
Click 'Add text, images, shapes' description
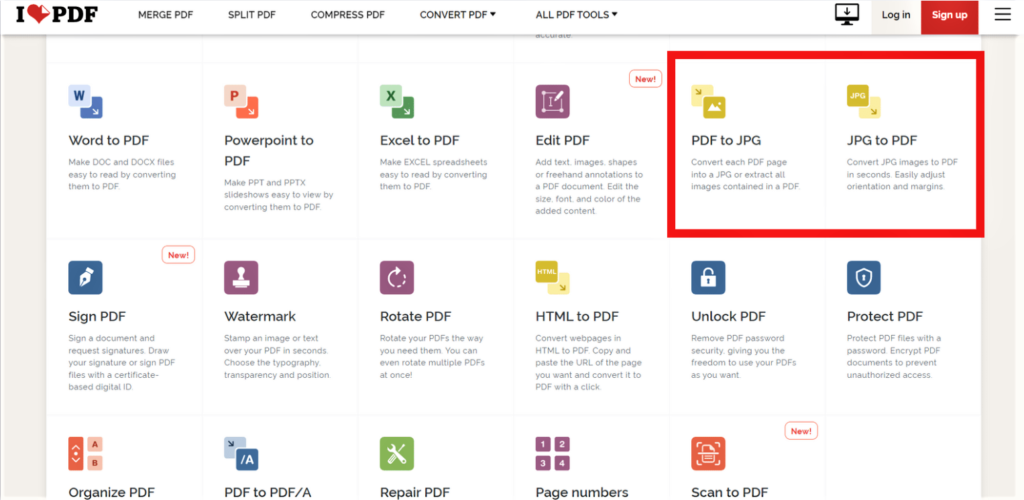(x=589, y=186)
